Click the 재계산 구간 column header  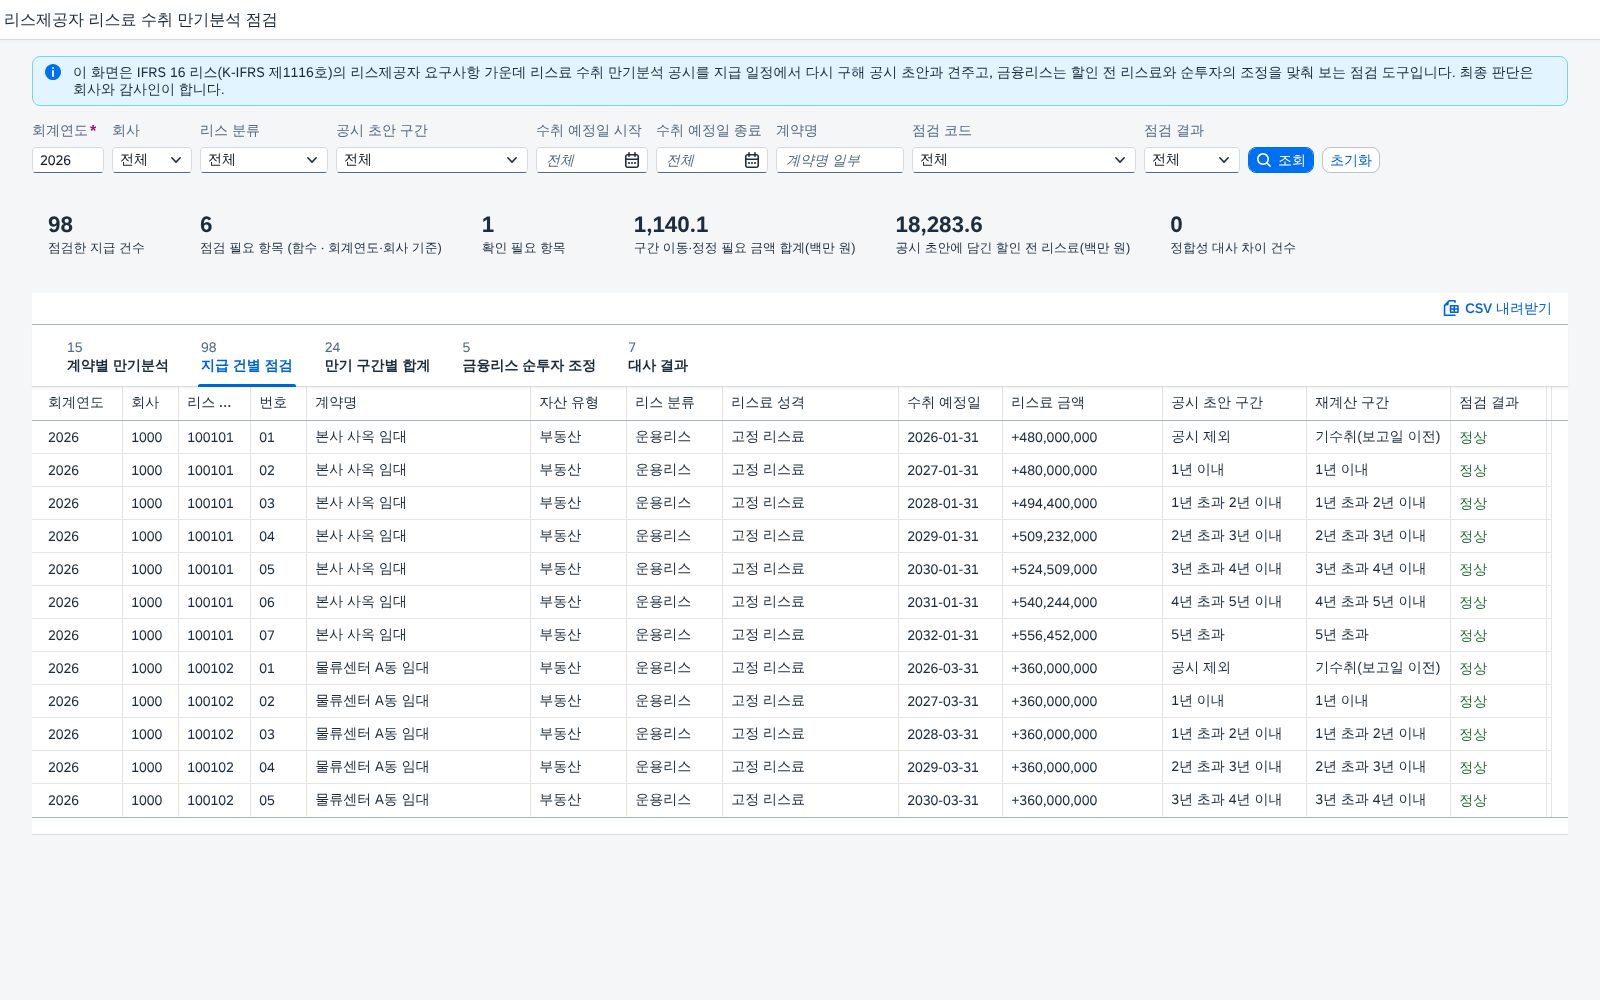[1378, 403]
